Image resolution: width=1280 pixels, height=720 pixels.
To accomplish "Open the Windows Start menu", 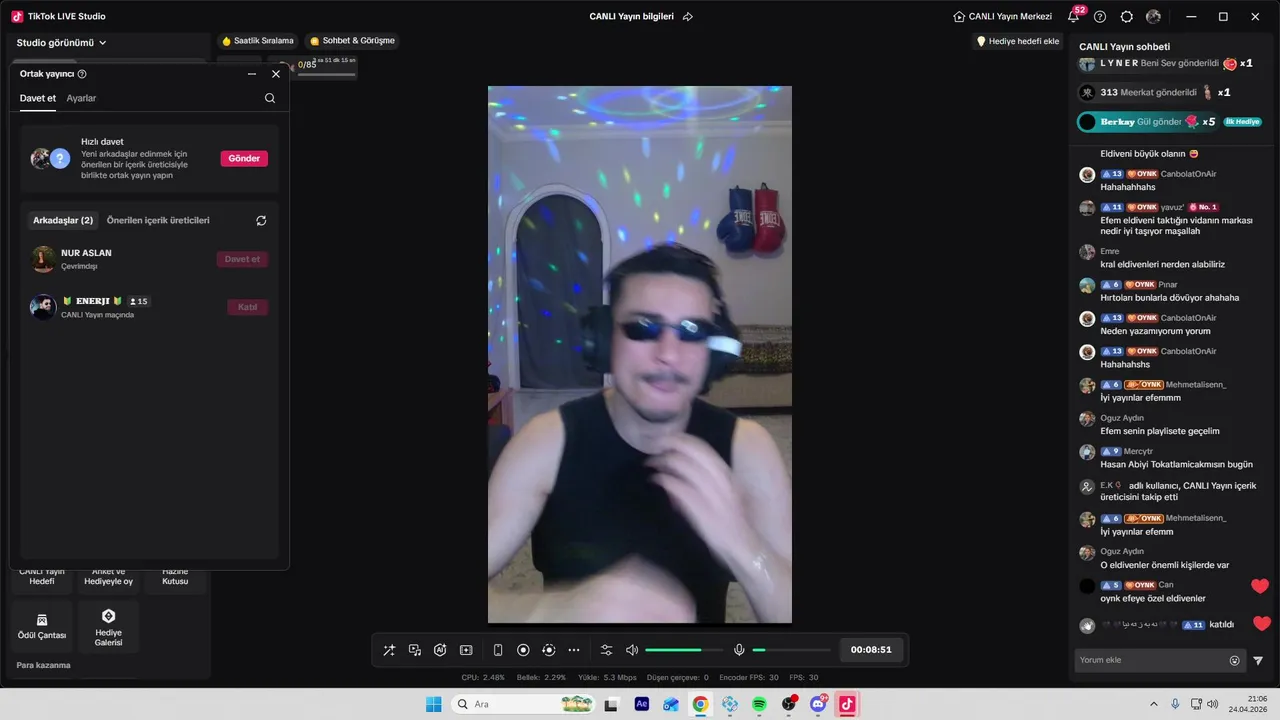I will tap(434, 704).
